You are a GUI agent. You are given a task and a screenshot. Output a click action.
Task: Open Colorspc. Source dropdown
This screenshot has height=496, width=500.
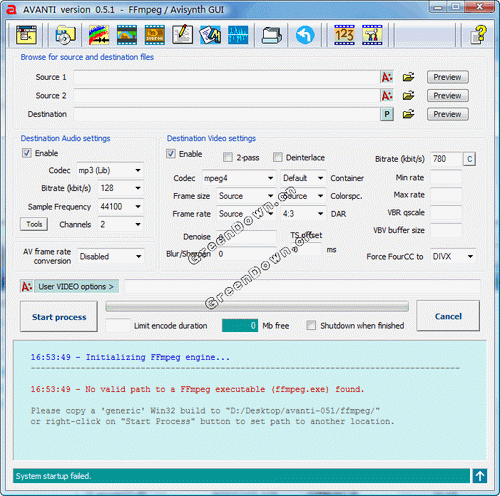point(303,196)
